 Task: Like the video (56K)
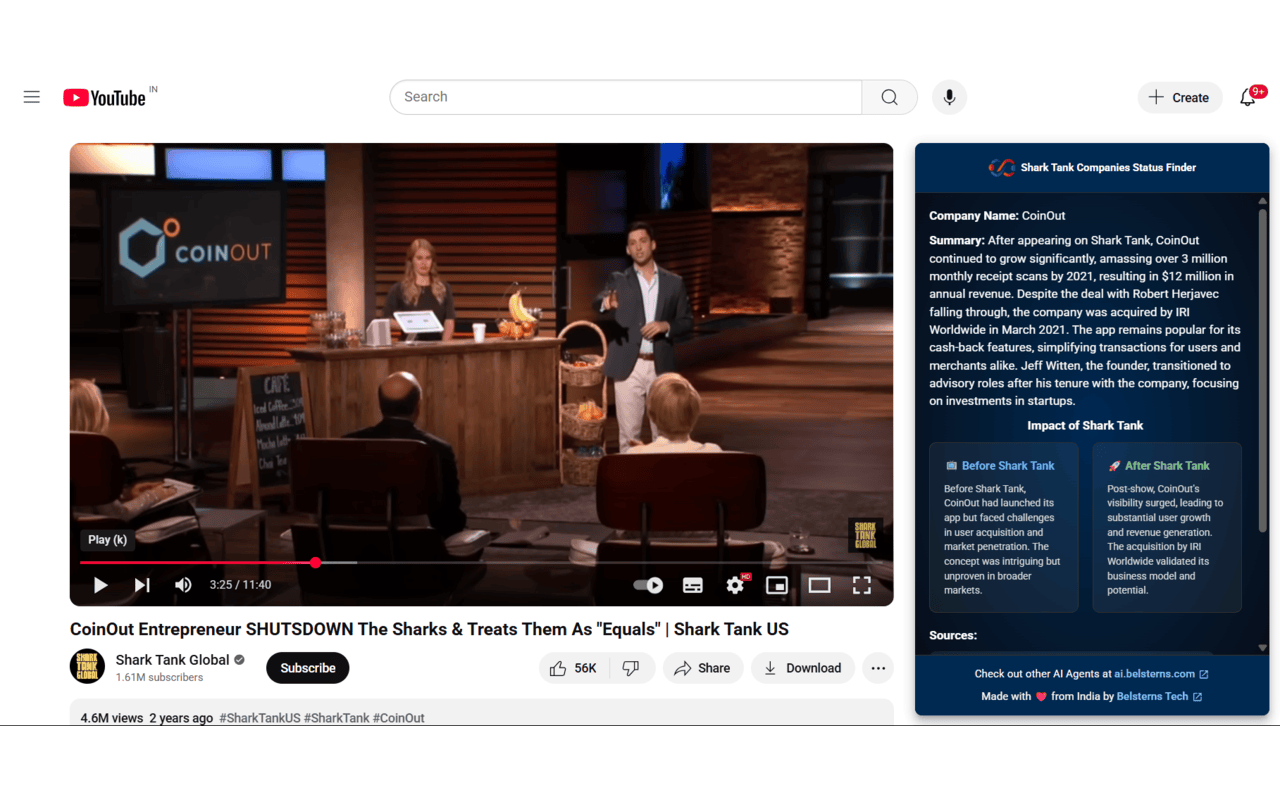coord(574,668)
